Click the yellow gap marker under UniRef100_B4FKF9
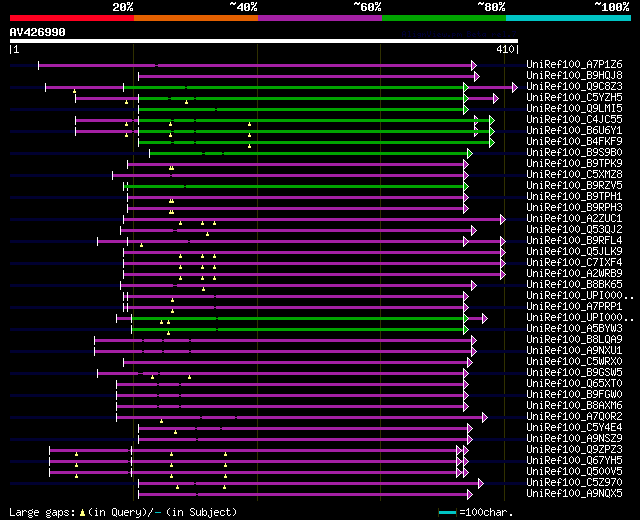The height and width of the screenshot is (520, 640). click(249, 146)
